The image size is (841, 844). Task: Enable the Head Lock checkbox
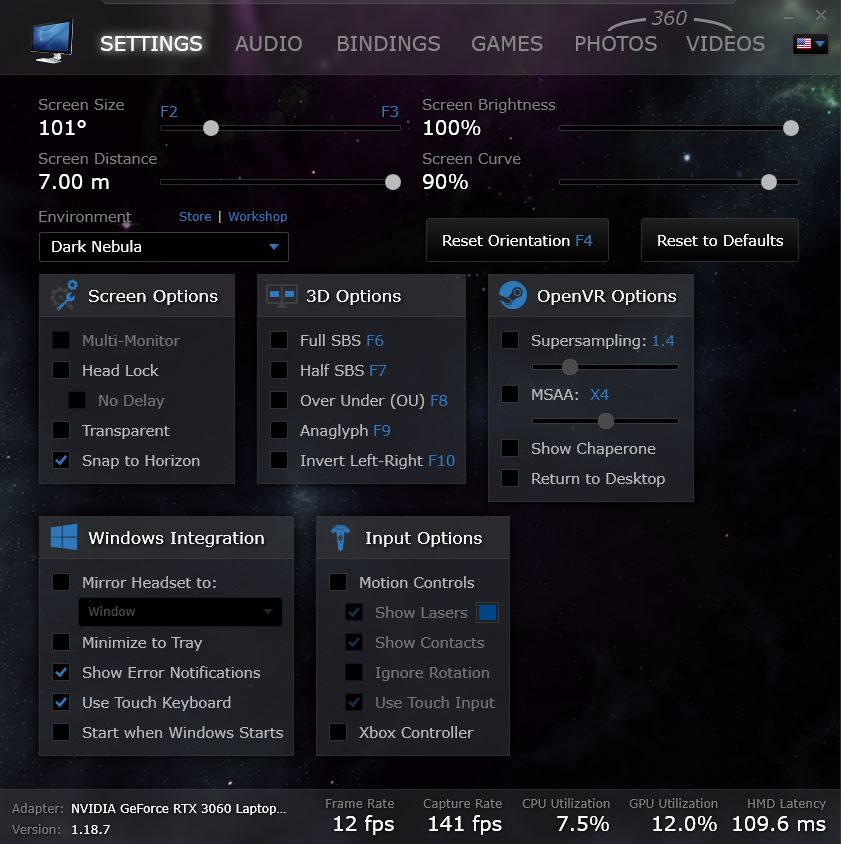pyautogui.click(x=61, y=370)
